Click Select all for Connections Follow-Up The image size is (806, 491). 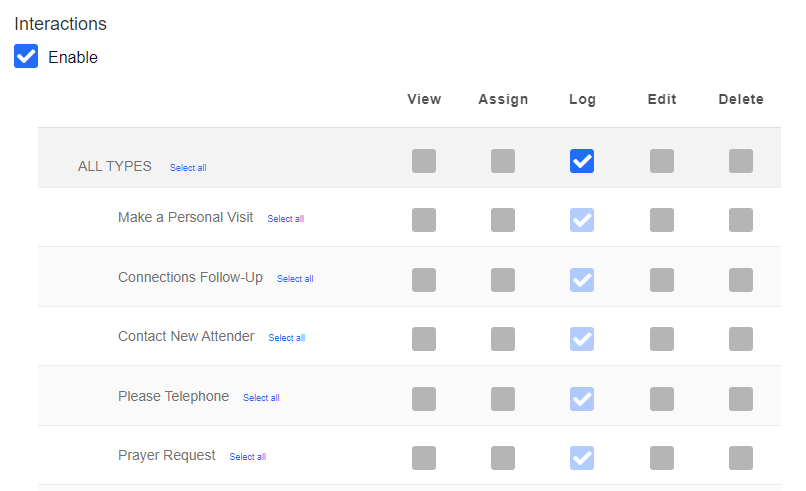[295, 279]
